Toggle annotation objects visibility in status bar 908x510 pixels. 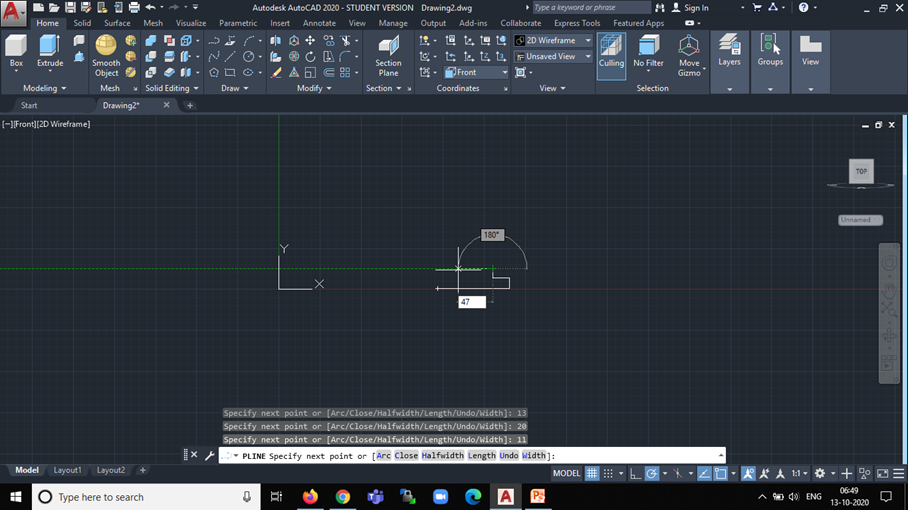pyautogui.click(x=748, y=474)
